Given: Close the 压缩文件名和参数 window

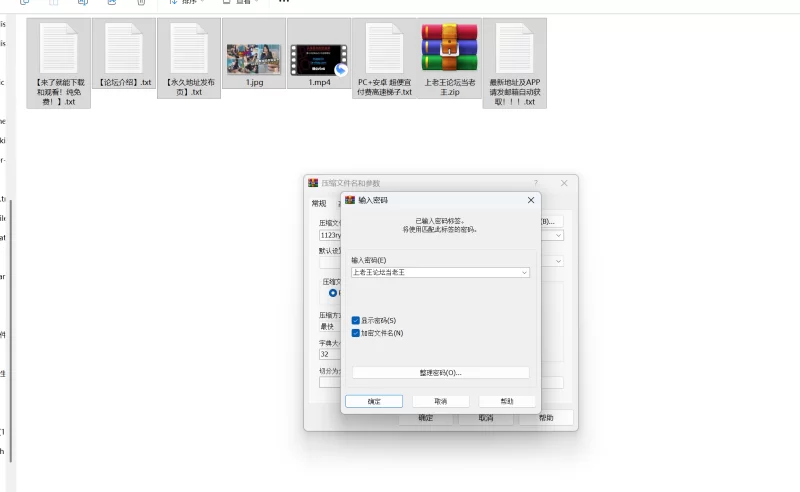Looking at the screenshot, I should 564,183.
